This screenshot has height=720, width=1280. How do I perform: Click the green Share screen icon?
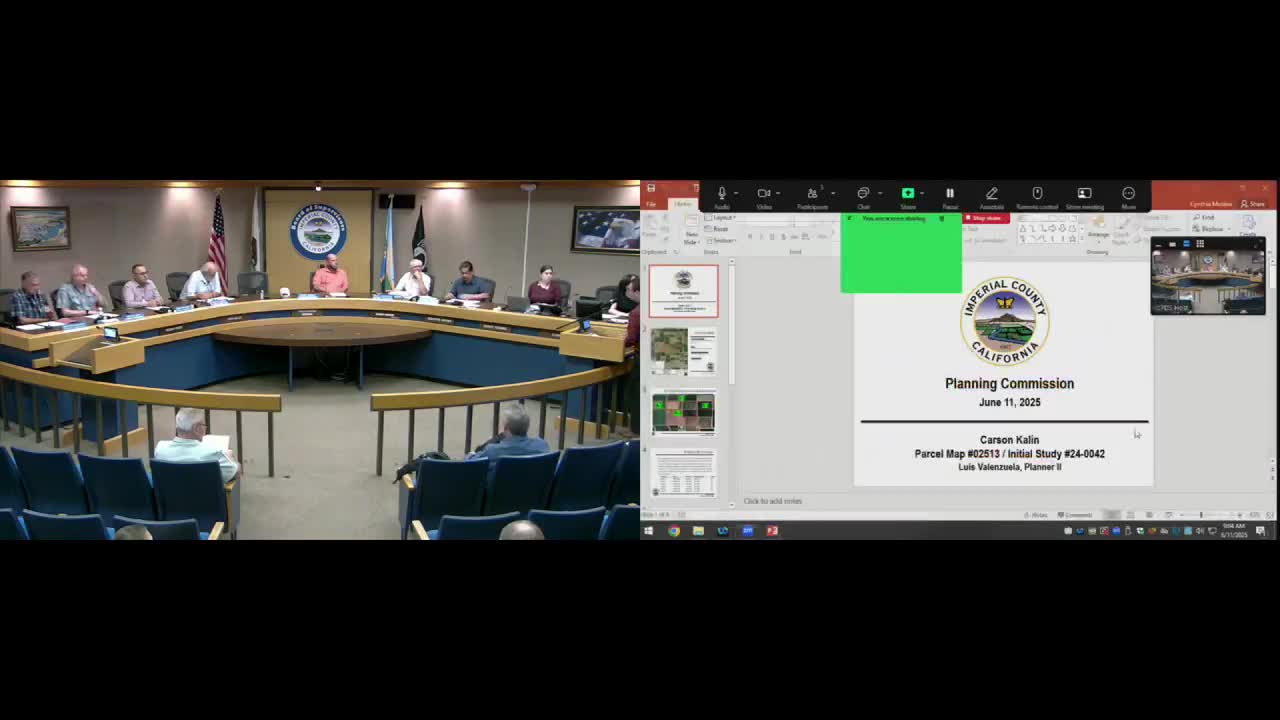[908, 193]
